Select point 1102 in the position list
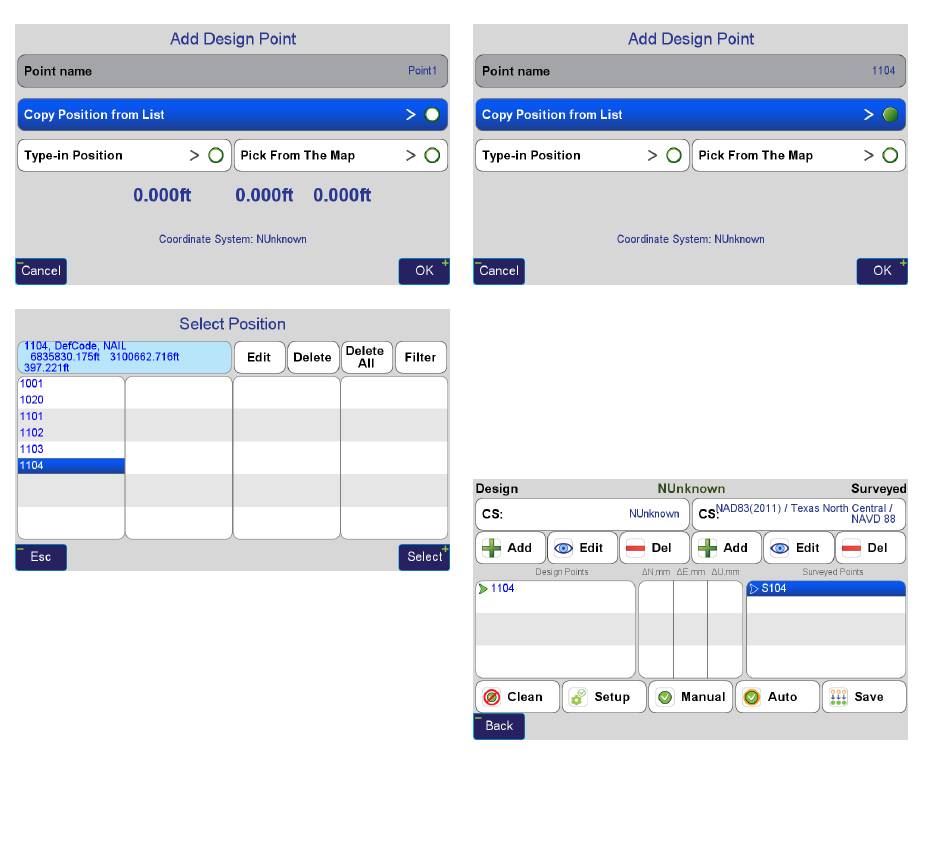The image size is (950, 844). tap(71, 433)
